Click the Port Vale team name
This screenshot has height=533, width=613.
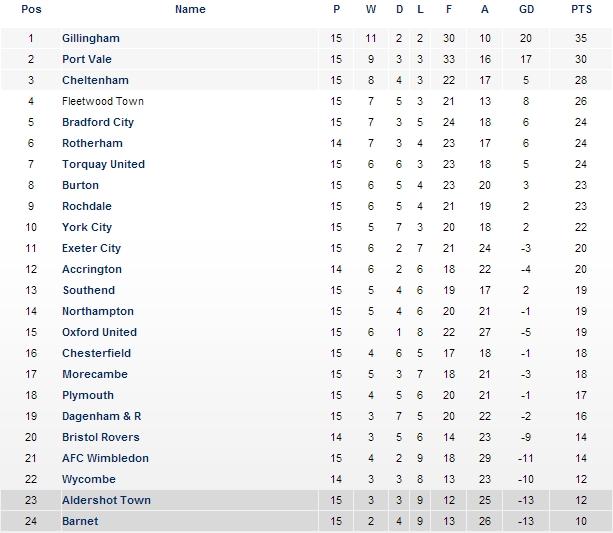[x=86, y=59]
